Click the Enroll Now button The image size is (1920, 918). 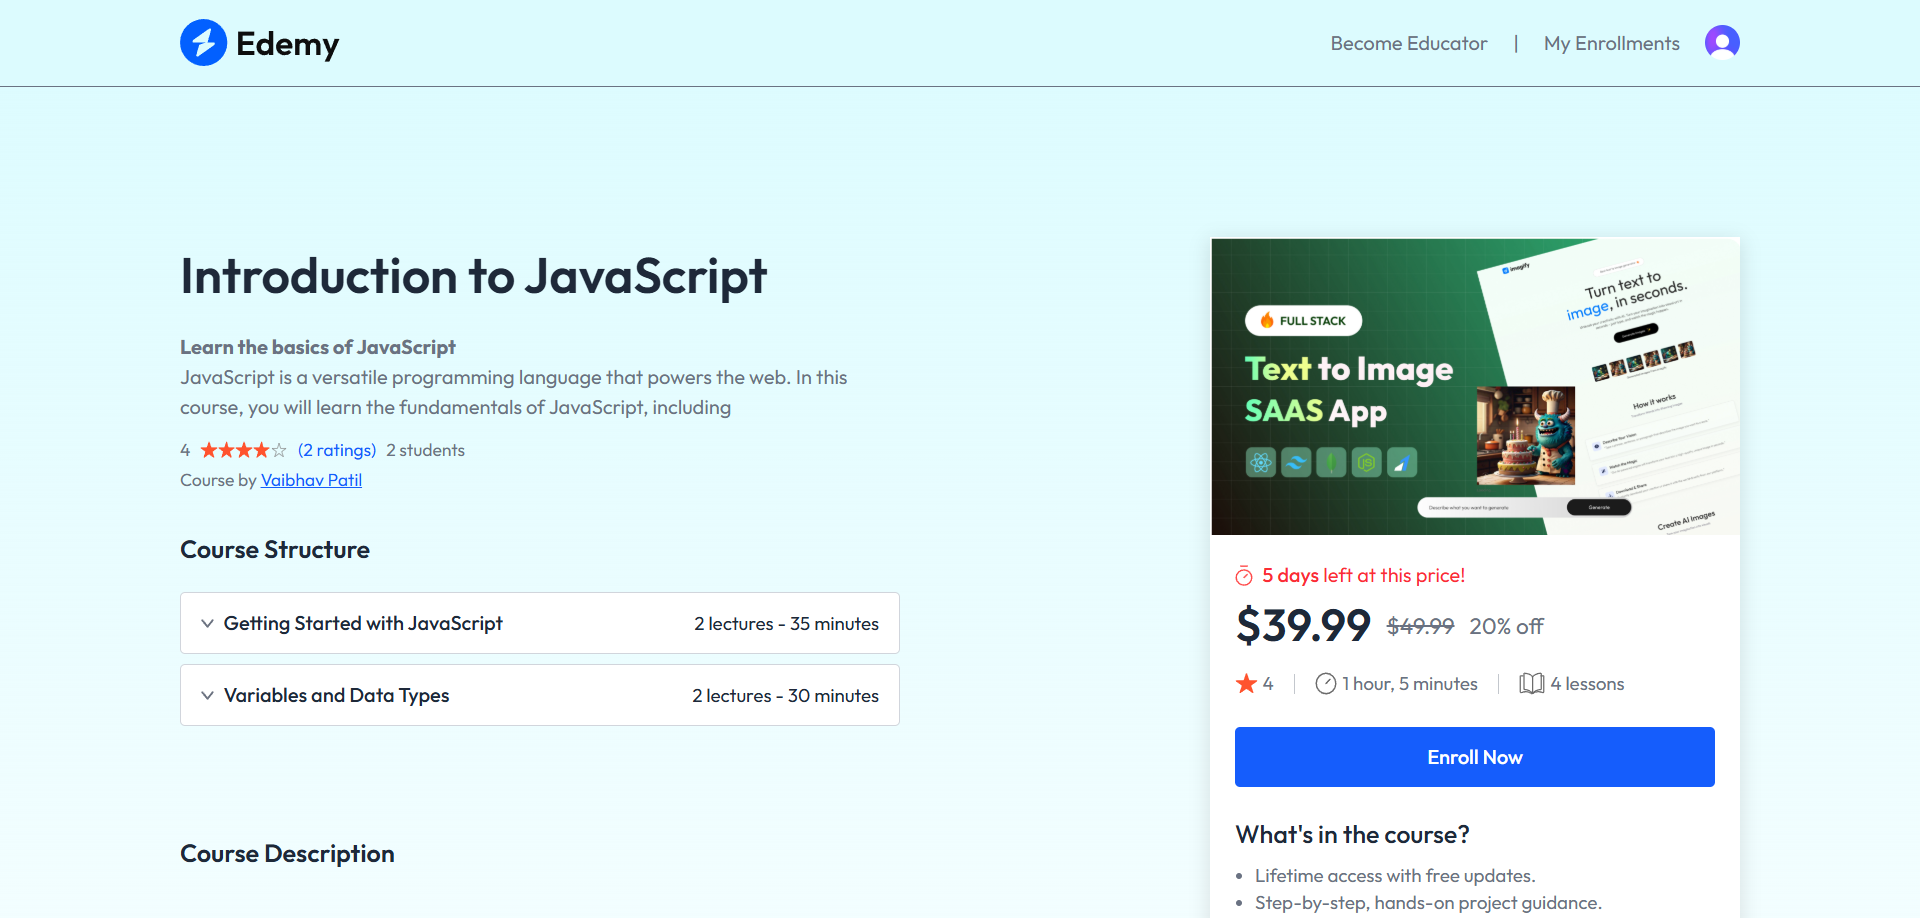1475,757
